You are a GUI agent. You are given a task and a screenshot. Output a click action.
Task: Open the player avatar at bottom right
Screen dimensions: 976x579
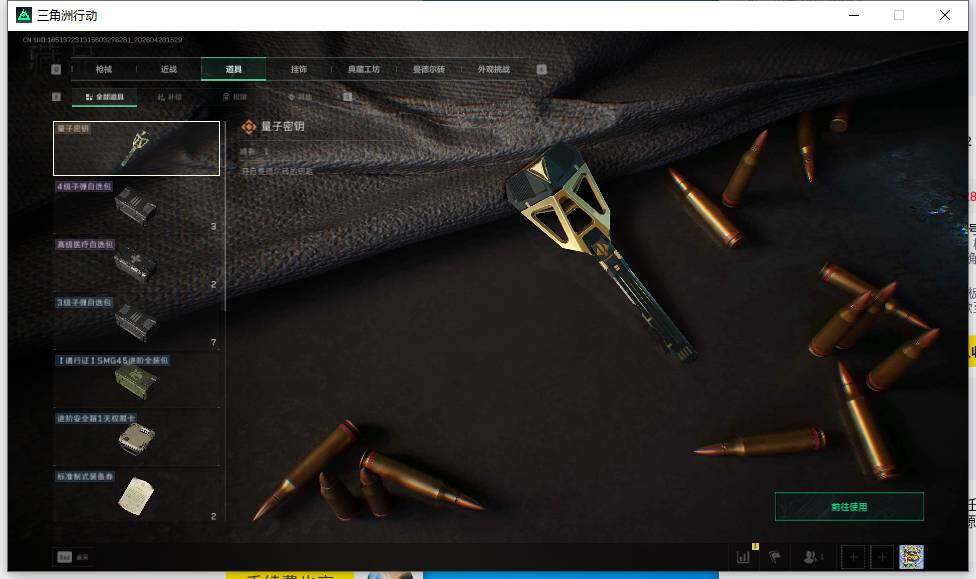pyautogui.click(x=911, y=557)
